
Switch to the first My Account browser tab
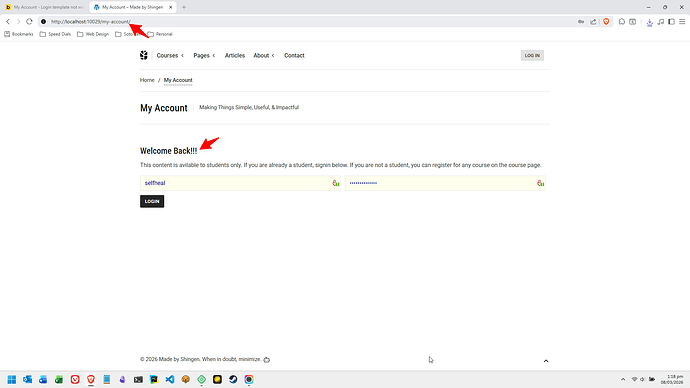coord(44,7)
